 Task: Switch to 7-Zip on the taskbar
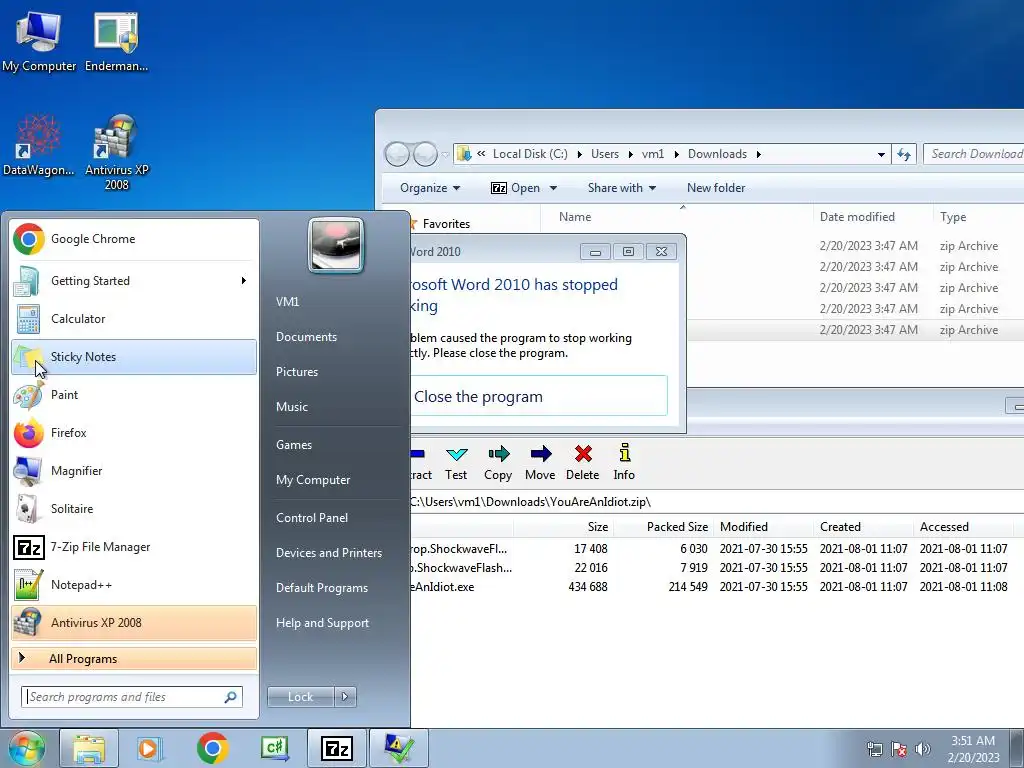(x=336, y=748)
